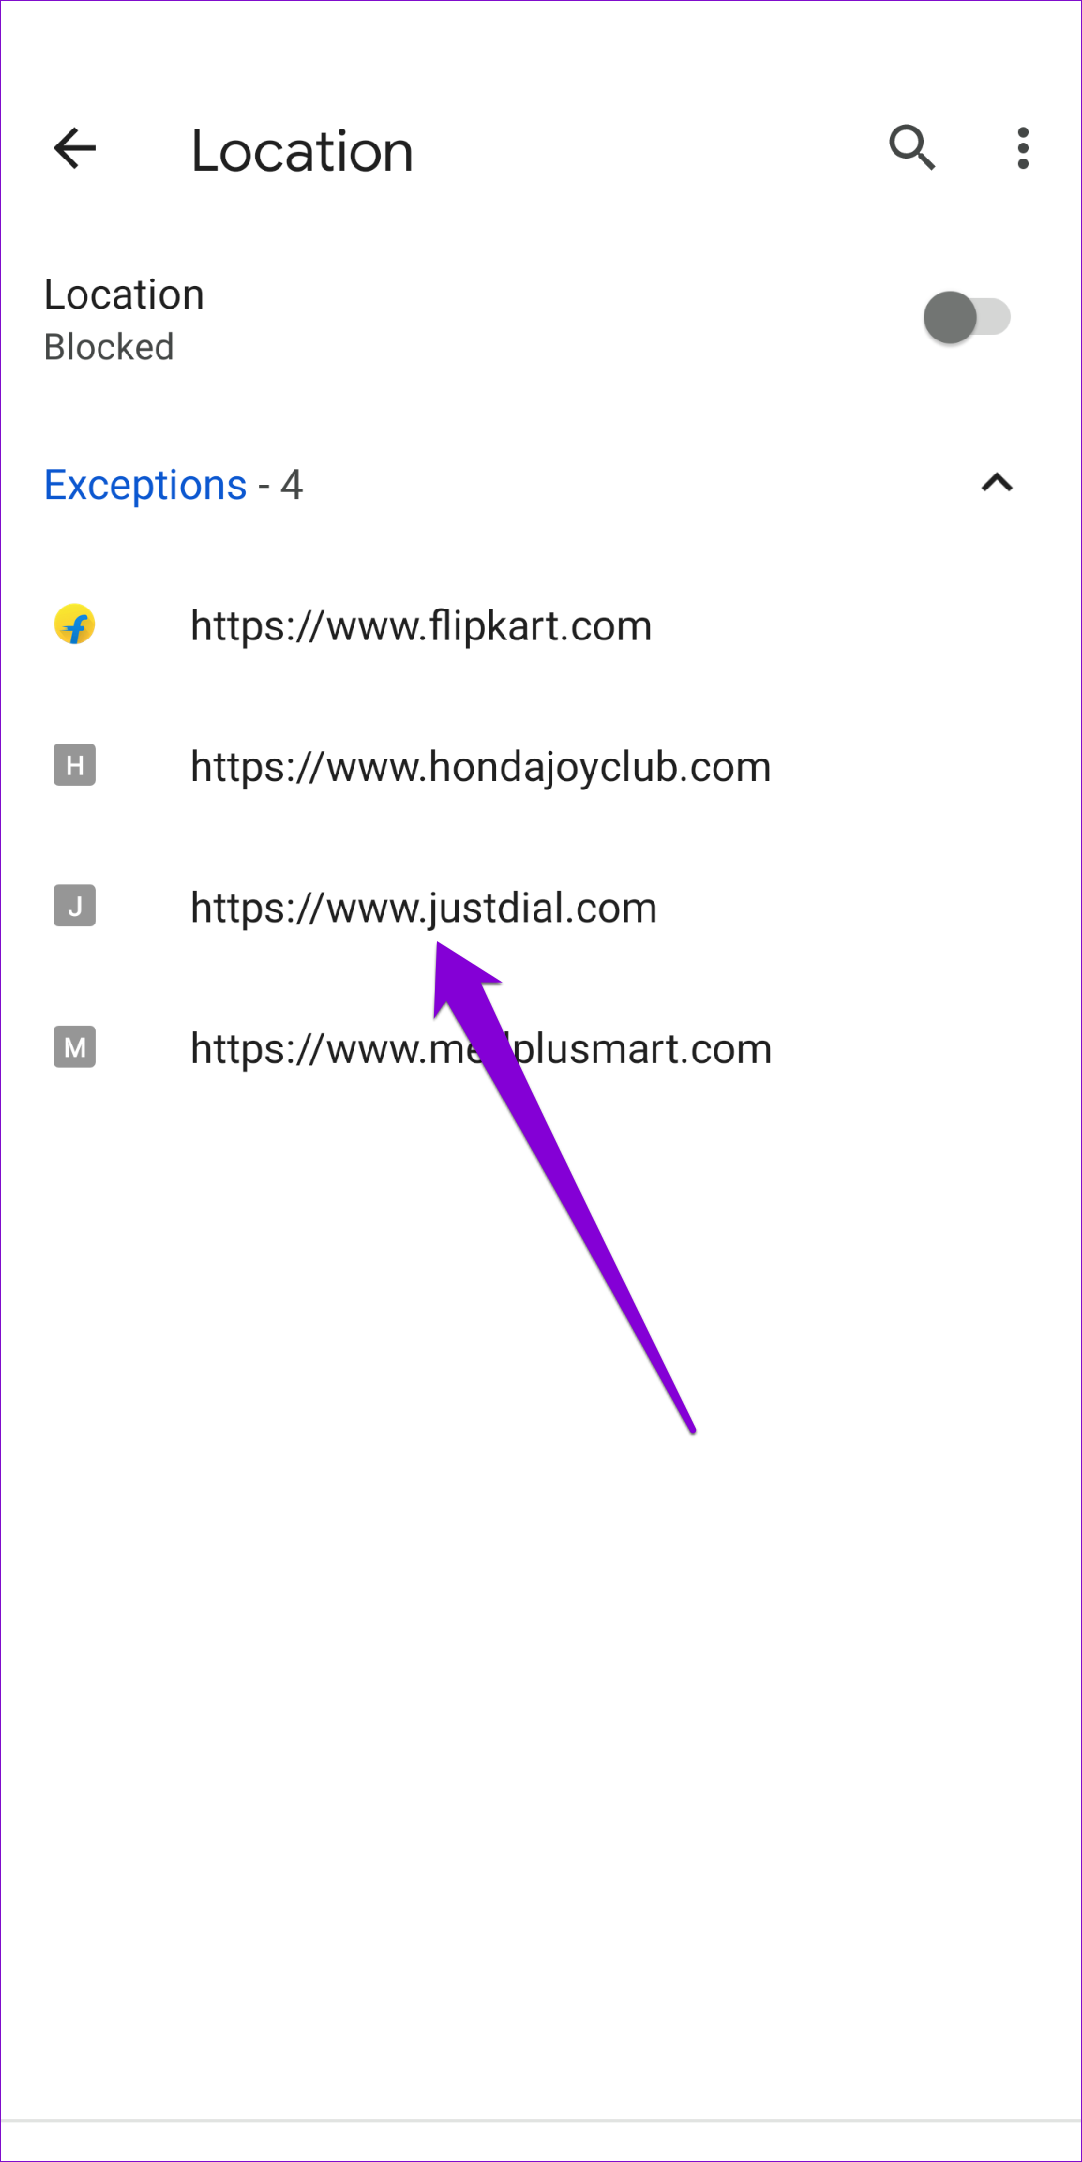Click the gray H site icon
The image size is (1082, 2162).
(75, 766)
